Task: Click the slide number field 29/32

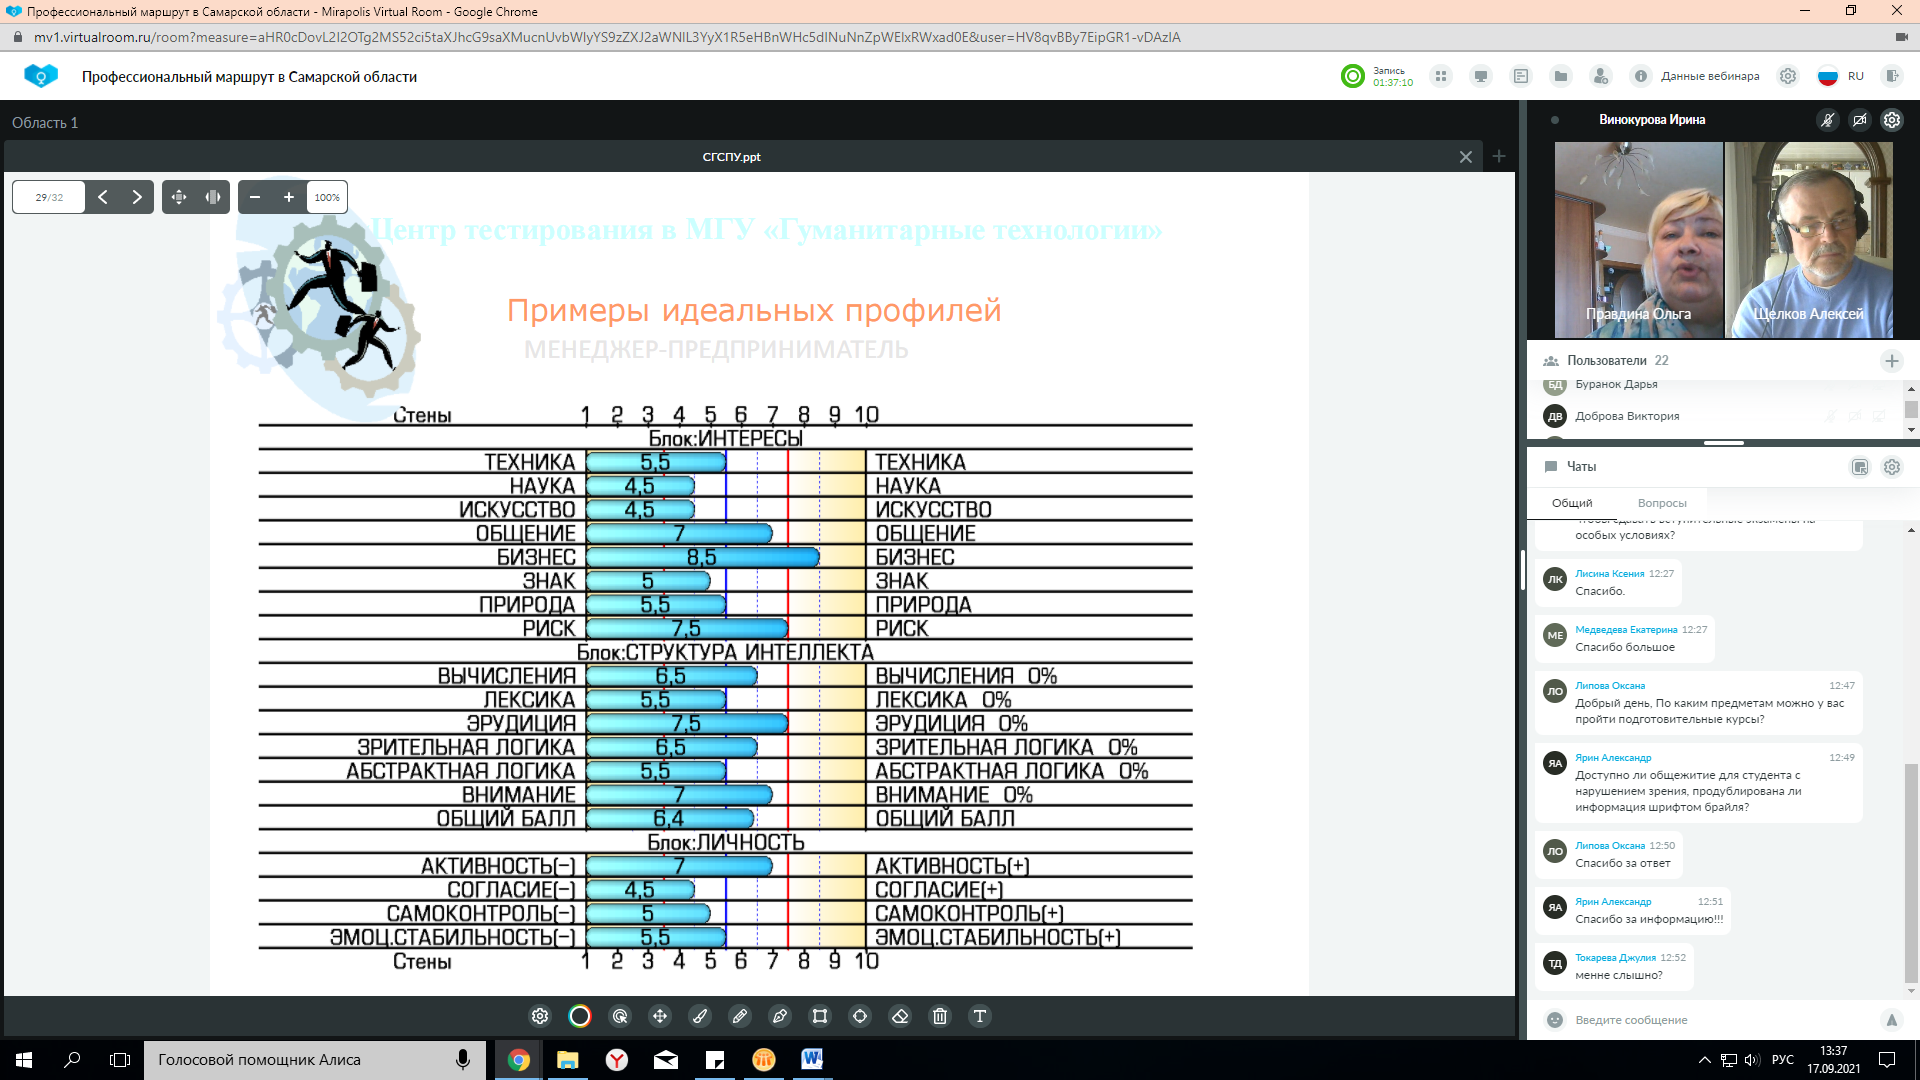Action: 49,197
